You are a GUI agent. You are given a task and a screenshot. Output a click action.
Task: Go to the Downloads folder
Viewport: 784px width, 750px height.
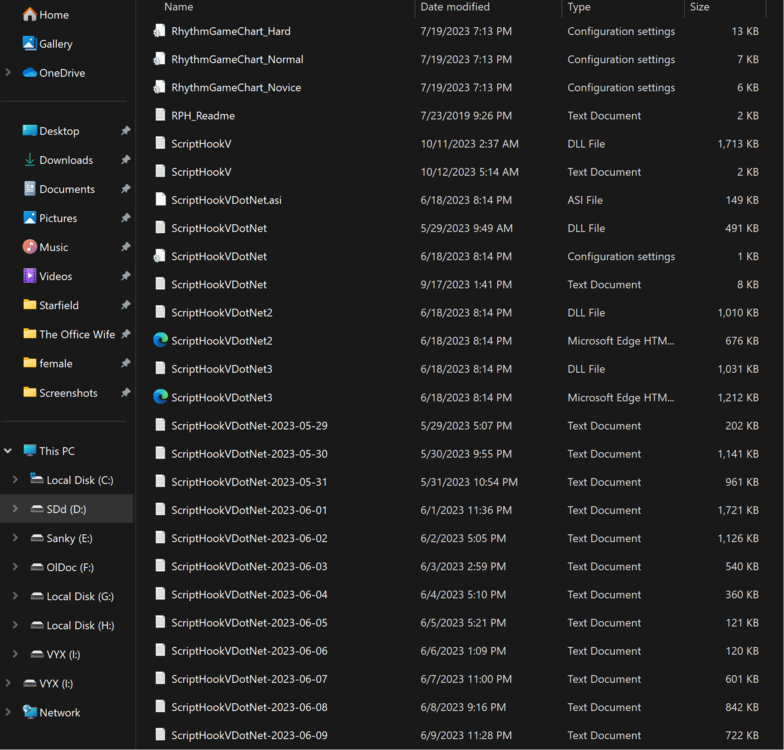click(x=58, y=160)
